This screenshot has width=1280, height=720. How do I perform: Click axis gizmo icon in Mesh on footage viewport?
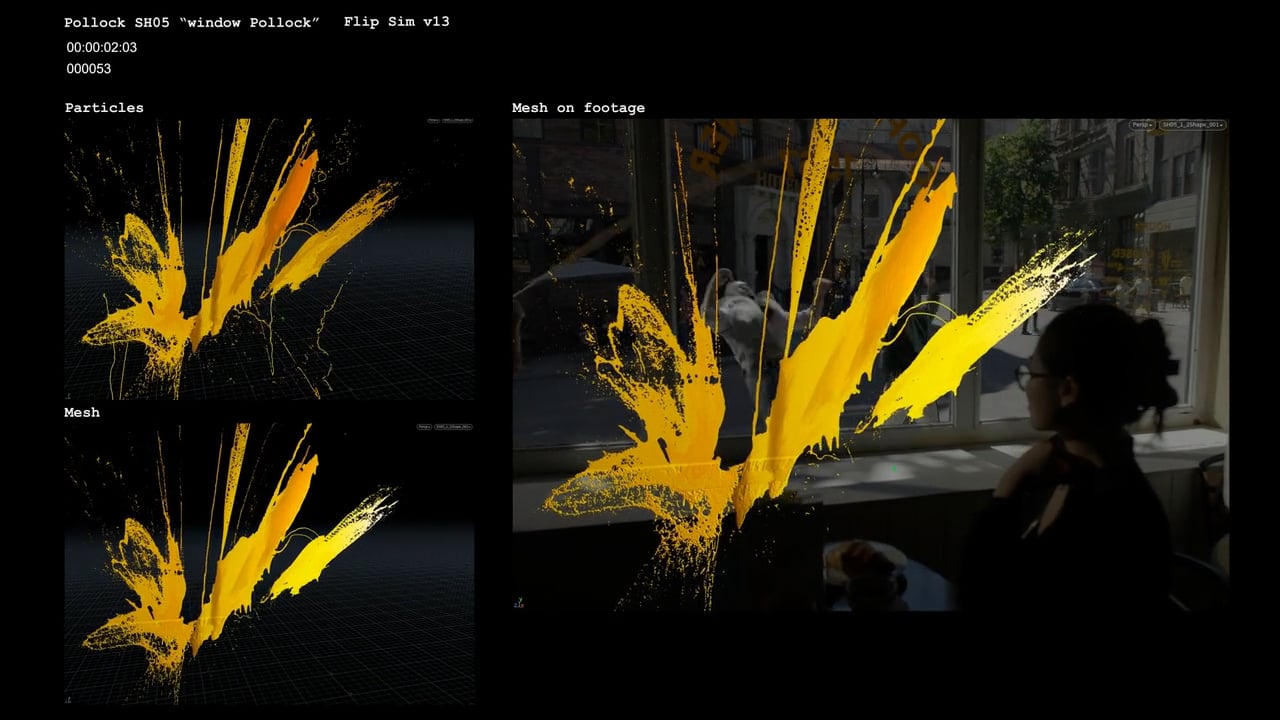click(520, 602)
